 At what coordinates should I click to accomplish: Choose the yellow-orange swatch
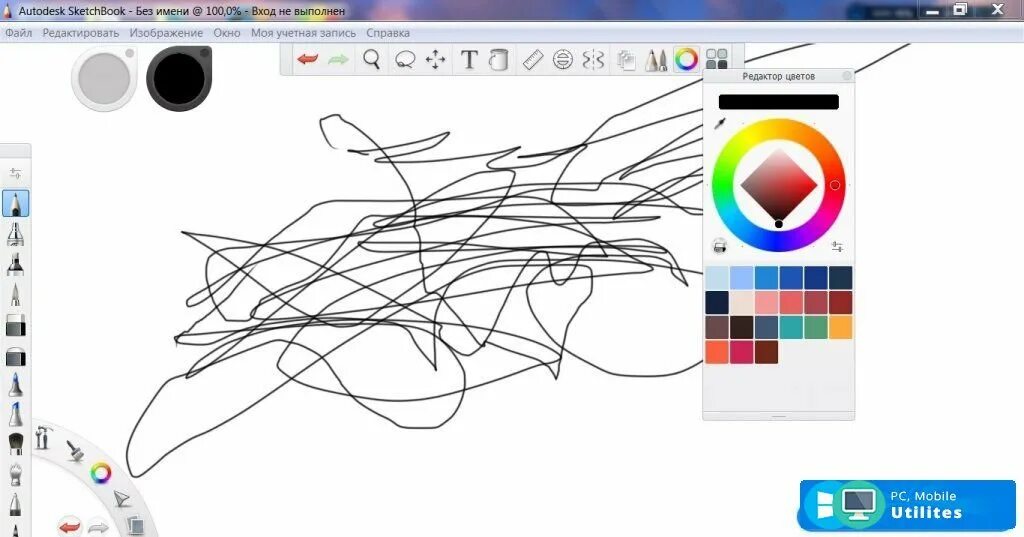(x=840, y=327)
